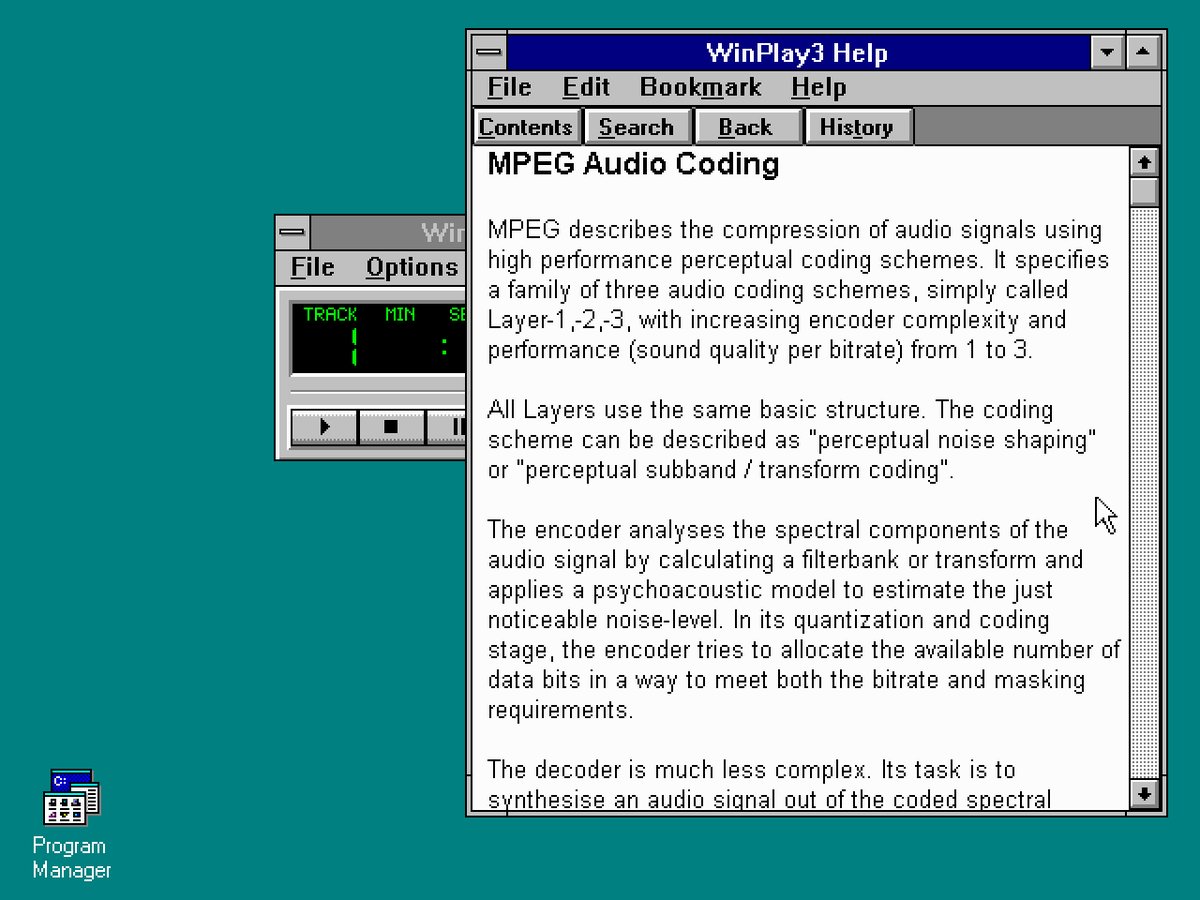Open Bookmark menu in WinPlay3 Help
Screen dimensions: 1200x900
(700, 87)
